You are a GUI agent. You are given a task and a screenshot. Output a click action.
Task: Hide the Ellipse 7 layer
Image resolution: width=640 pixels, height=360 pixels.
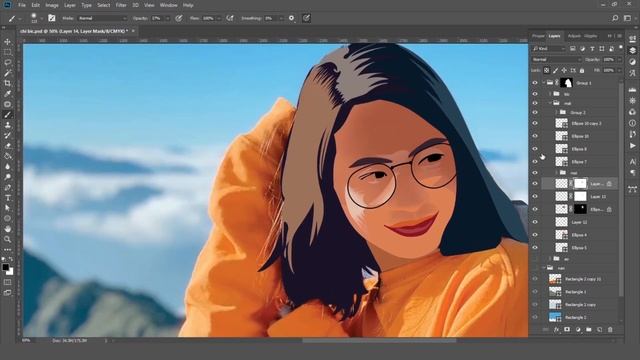(x=535, y=162)
